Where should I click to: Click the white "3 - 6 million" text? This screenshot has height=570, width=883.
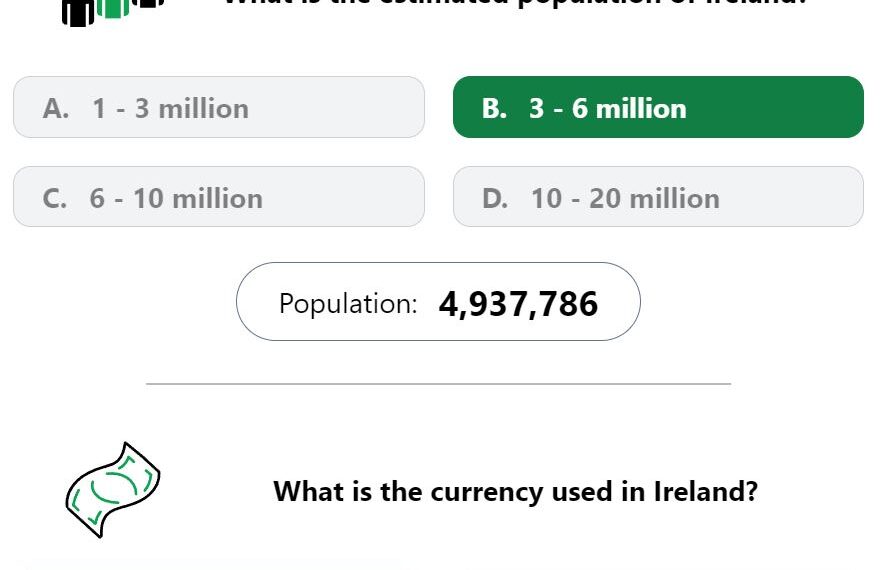pos(608,108)
